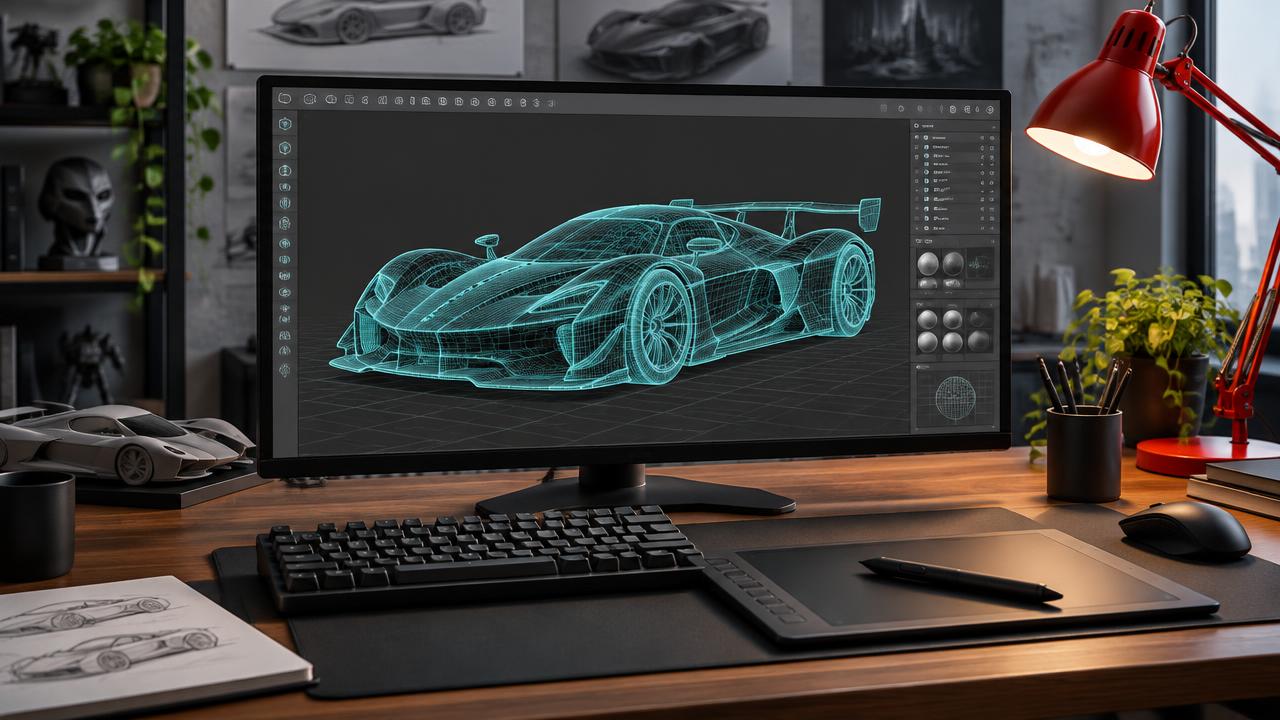Choose the bottom-right sphere in the lower material grid
1280x720 pixels.
pos(979,342)
